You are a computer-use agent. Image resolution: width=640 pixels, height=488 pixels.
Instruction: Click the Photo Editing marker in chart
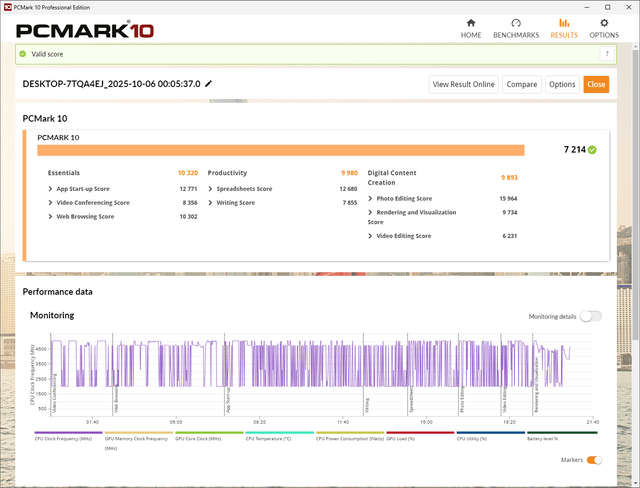click(462, 399)
